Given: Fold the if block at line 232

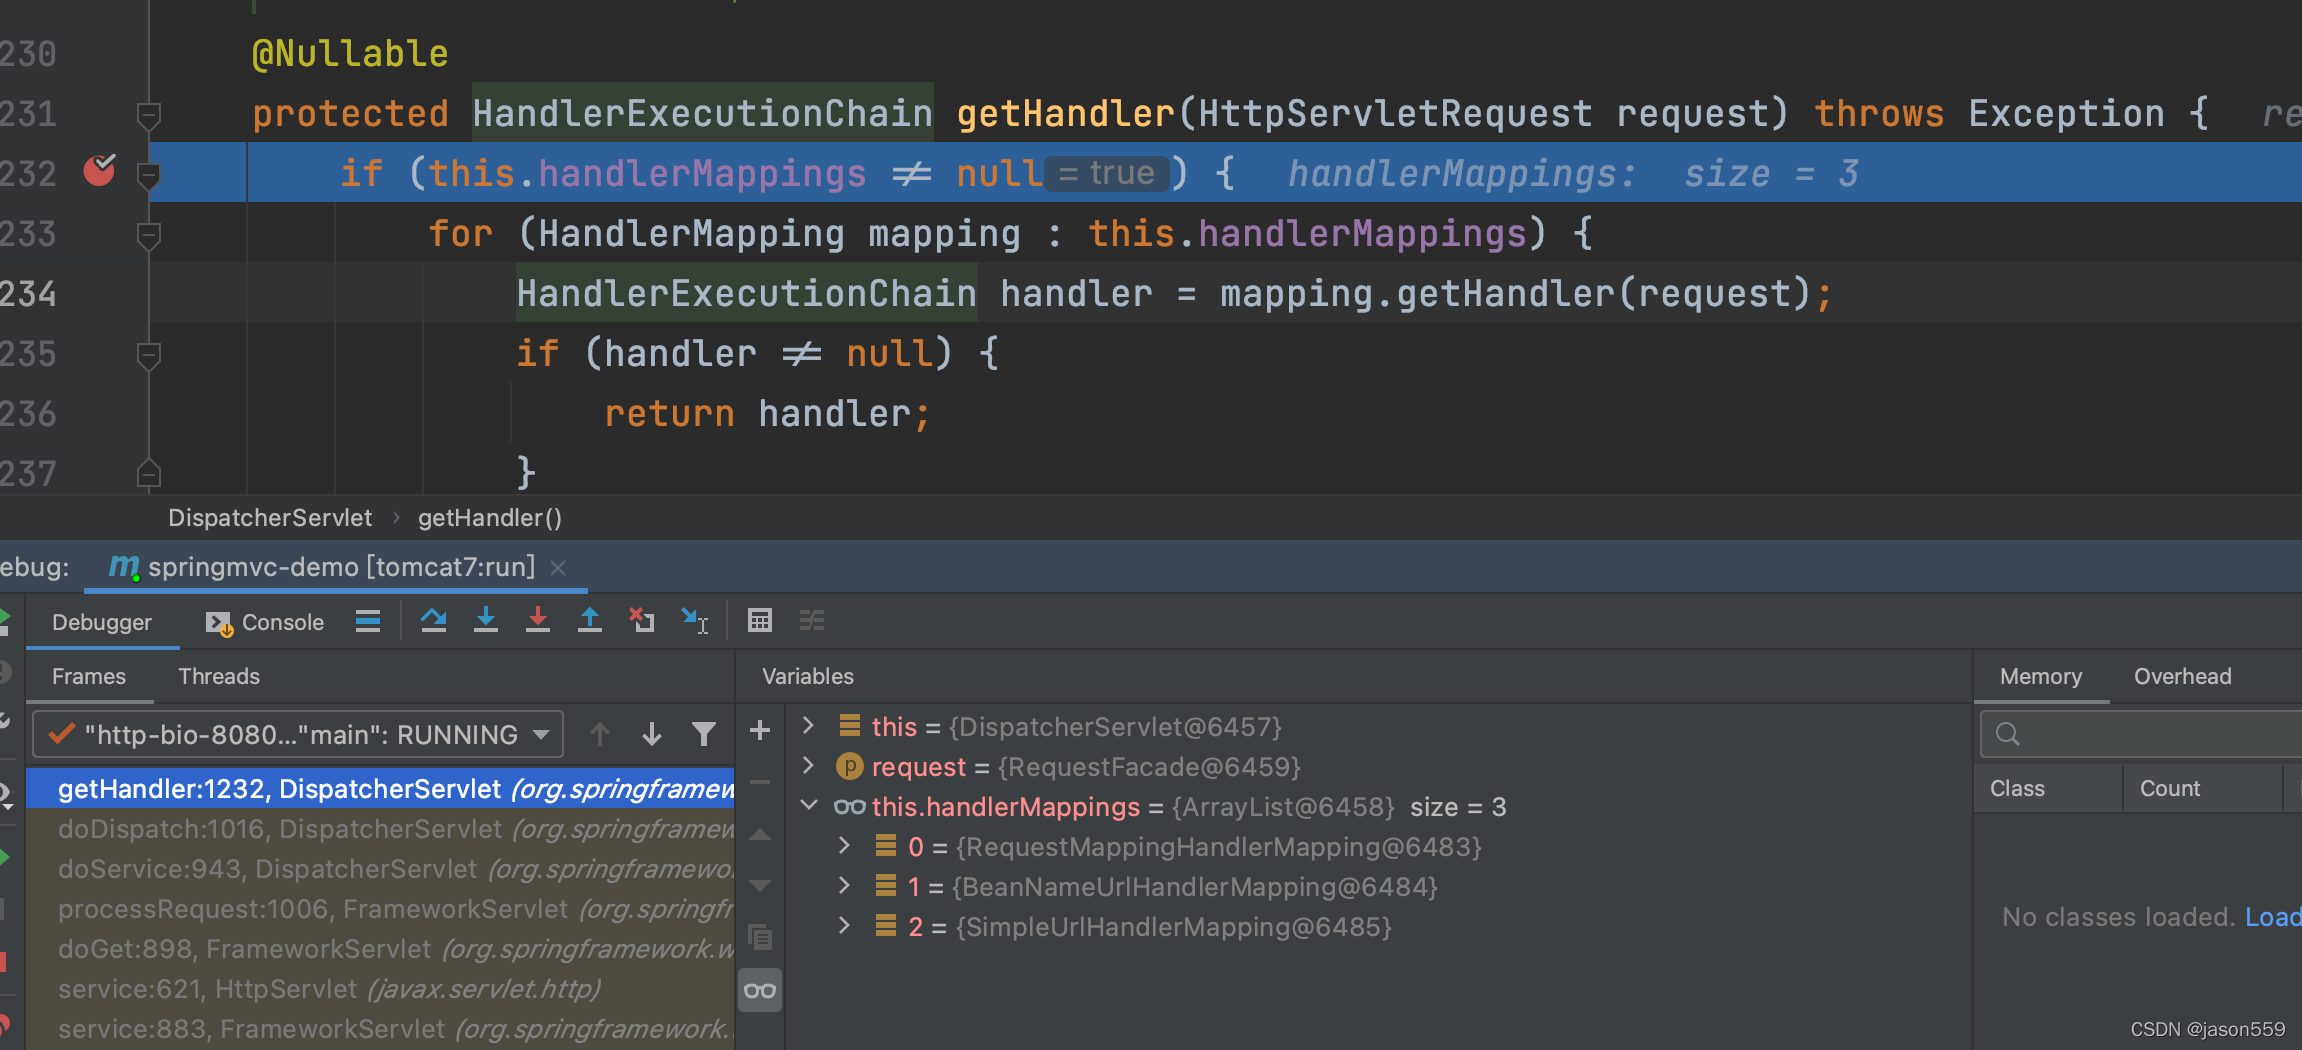Looking at the screenshot, I should click(149, 176).
